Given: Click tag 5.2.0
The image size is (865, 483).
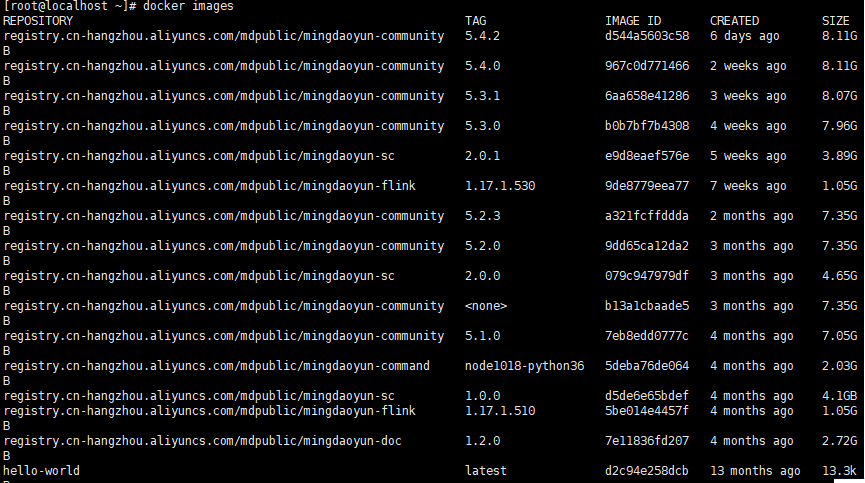Looking at the screenshot, I should (482, 246).
